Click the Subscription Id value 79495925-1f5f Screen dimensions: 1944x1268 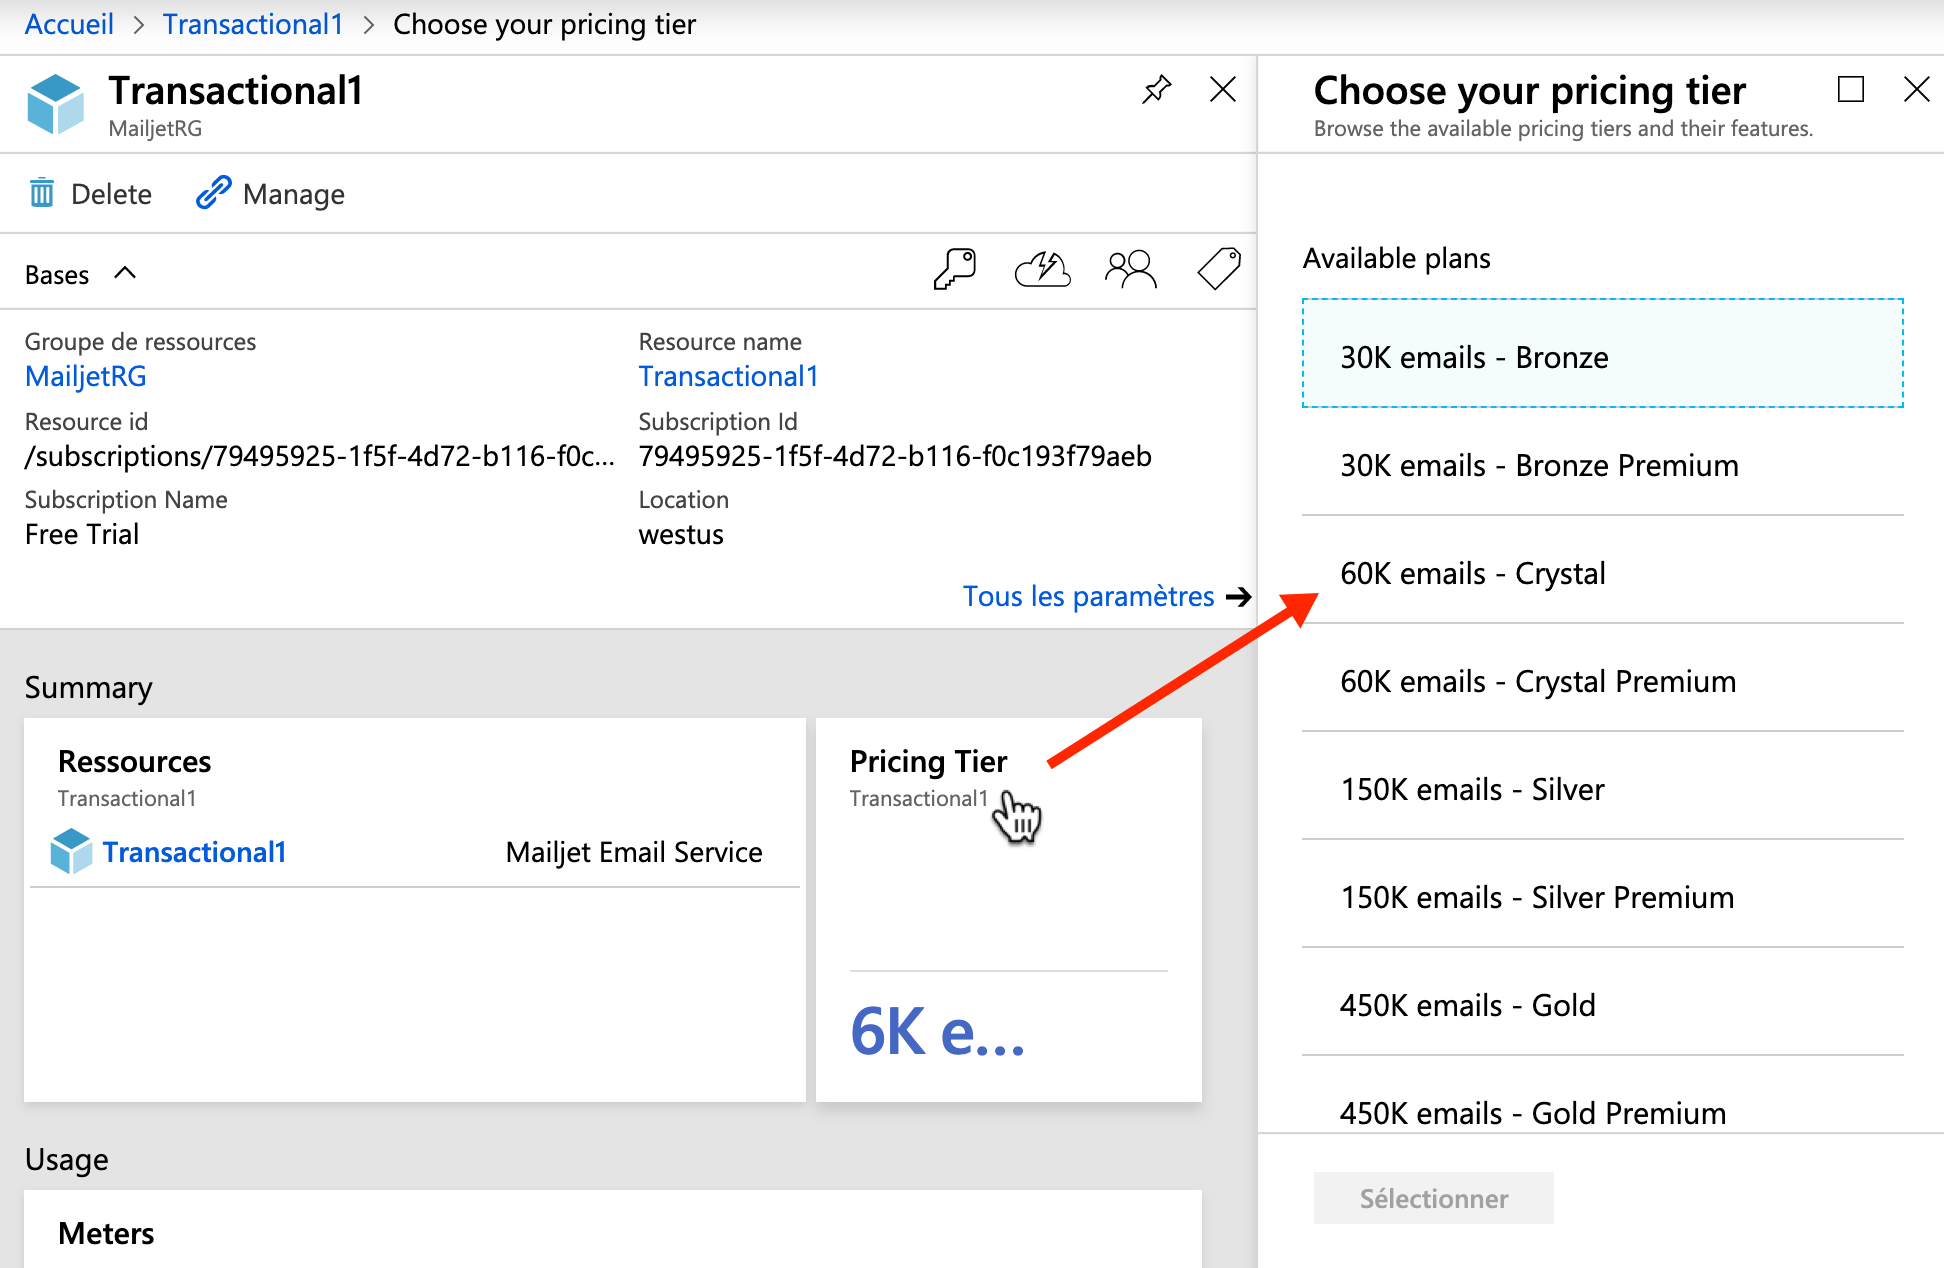tap(895, 457)
